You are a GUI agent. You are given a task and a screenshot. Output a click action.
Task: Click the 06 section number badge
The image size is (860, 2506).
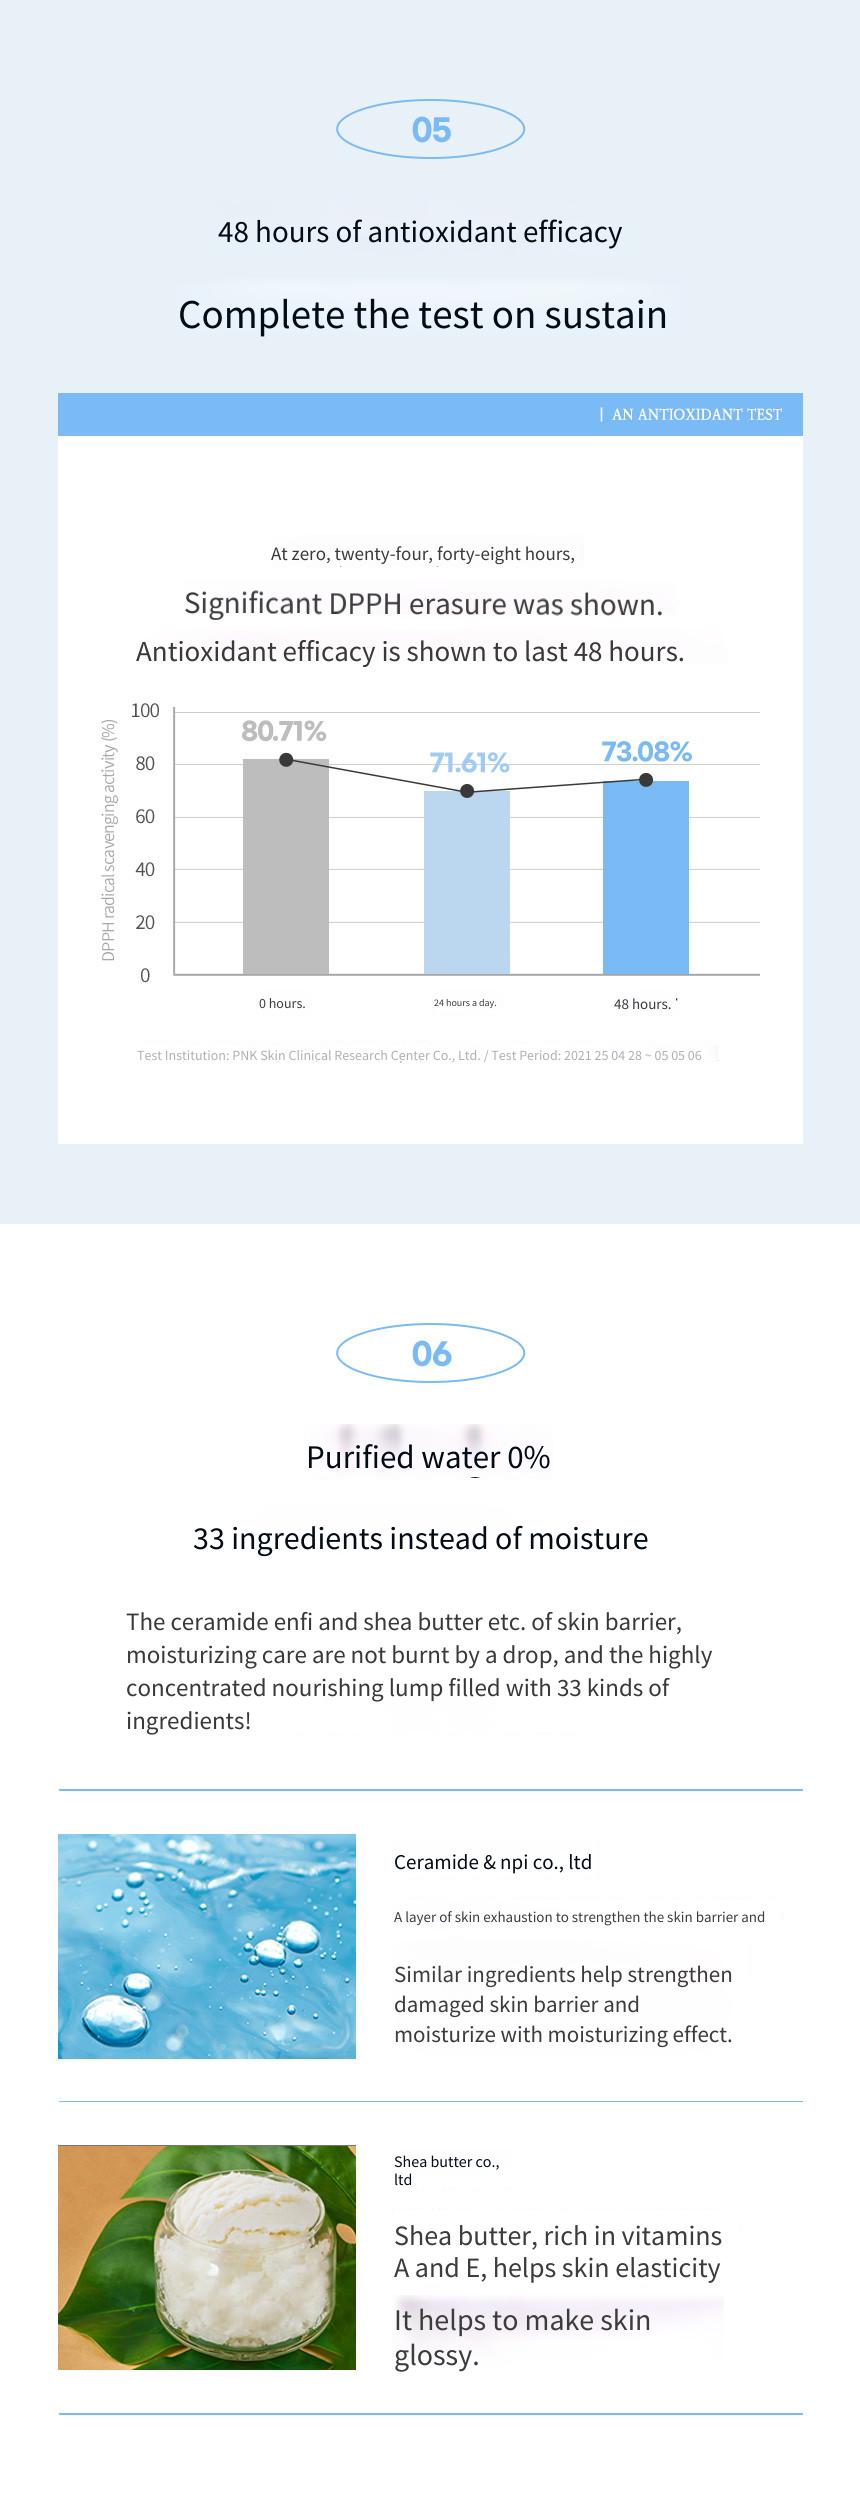click(430, 1353)
